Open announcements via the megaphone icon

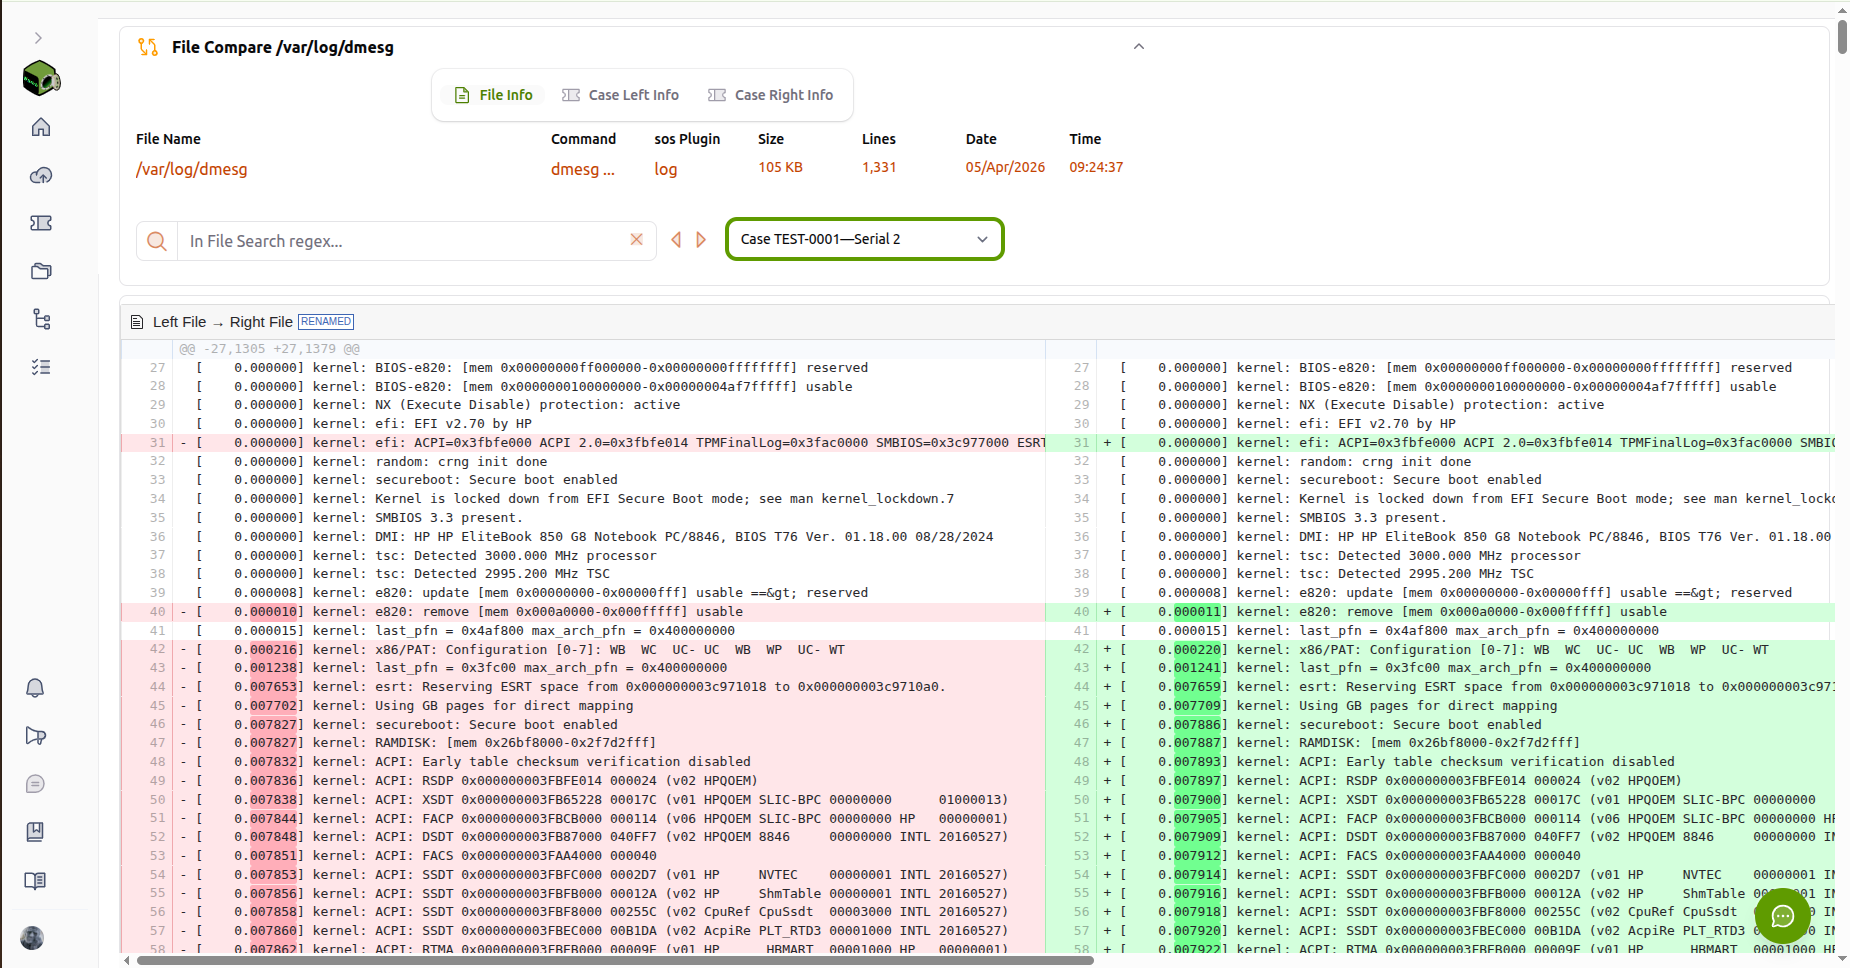click(x=34, y=735)
